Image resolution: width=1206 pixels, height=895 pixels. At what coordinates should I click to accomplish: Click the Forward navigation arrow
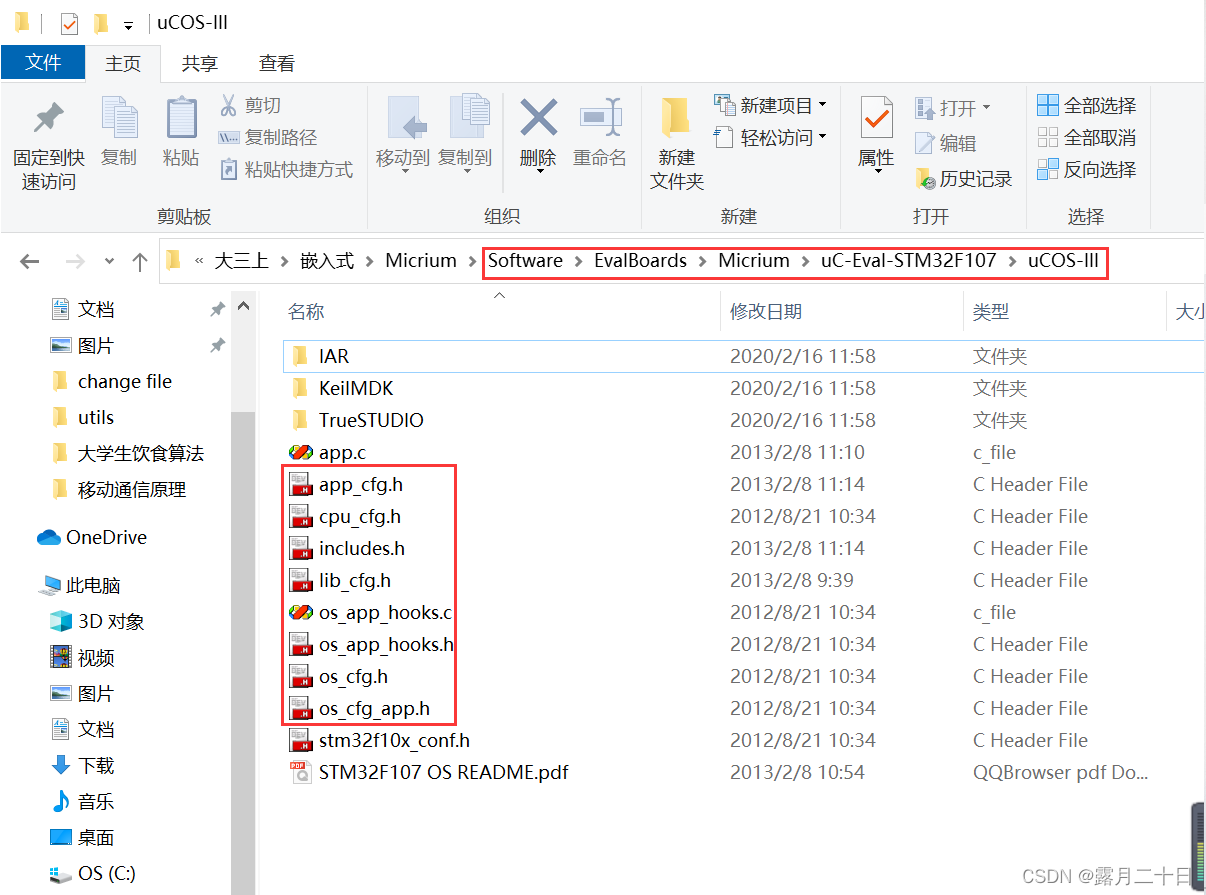click(x=75, y=261)
